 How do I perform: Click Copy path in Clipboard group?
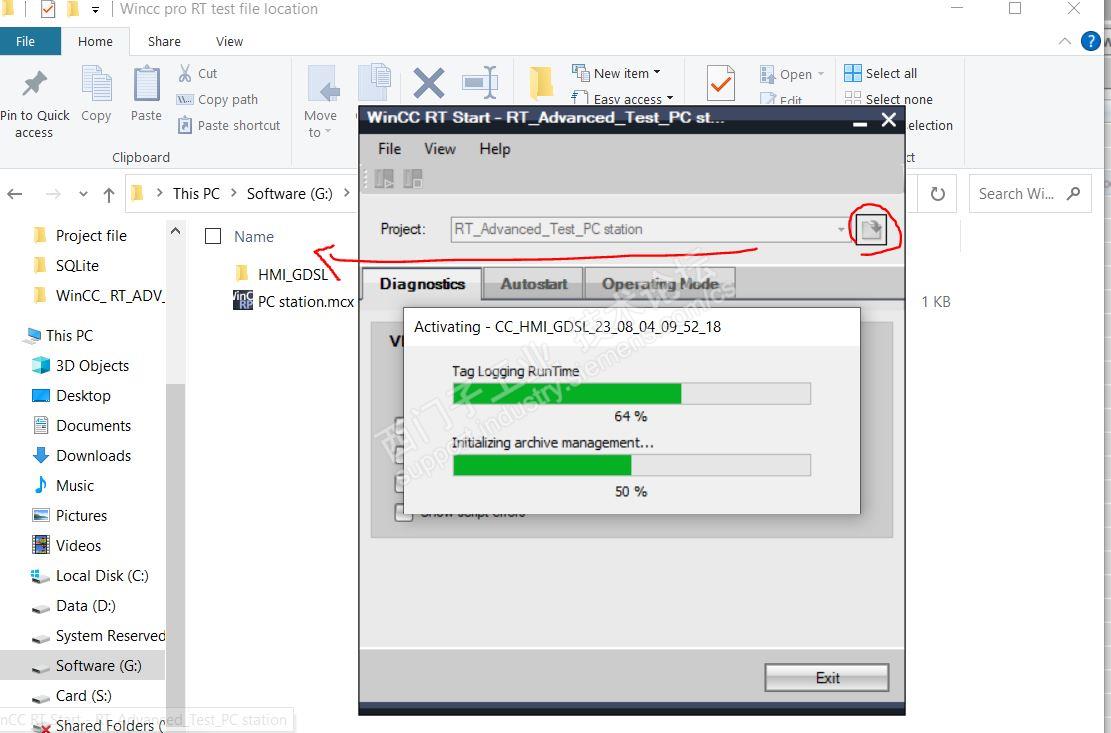(x=218, y=100)
